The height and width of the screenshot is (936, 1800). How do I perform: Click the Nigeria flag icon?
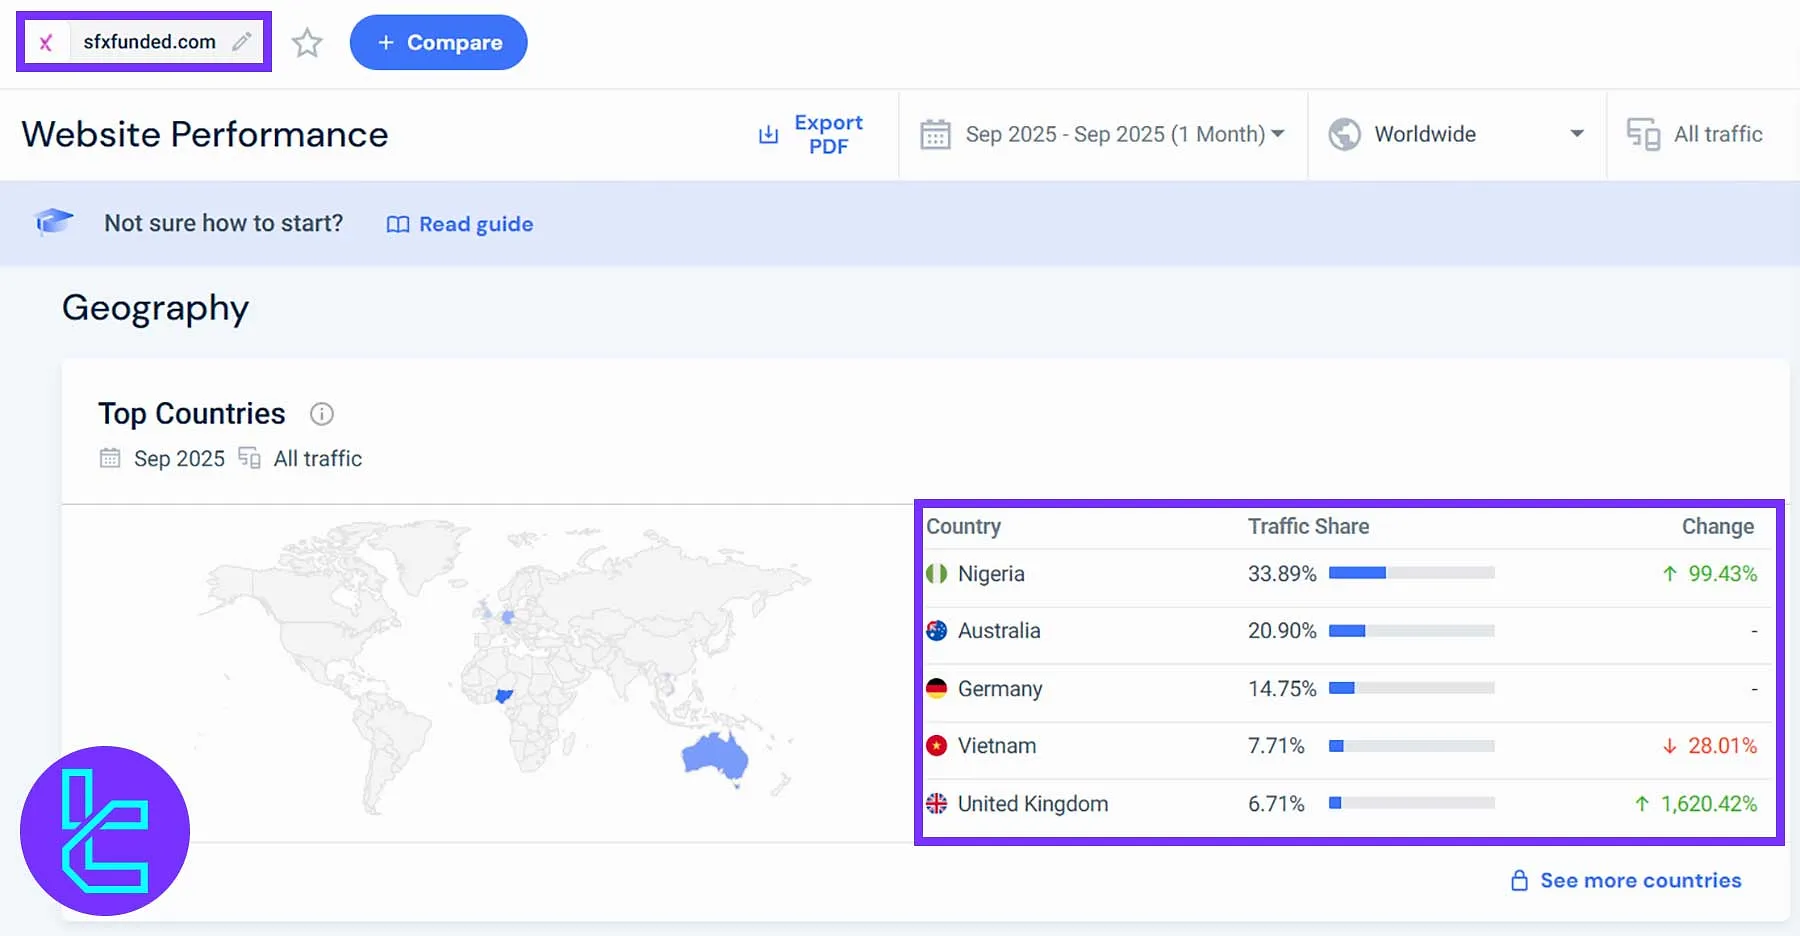[936, 574]
